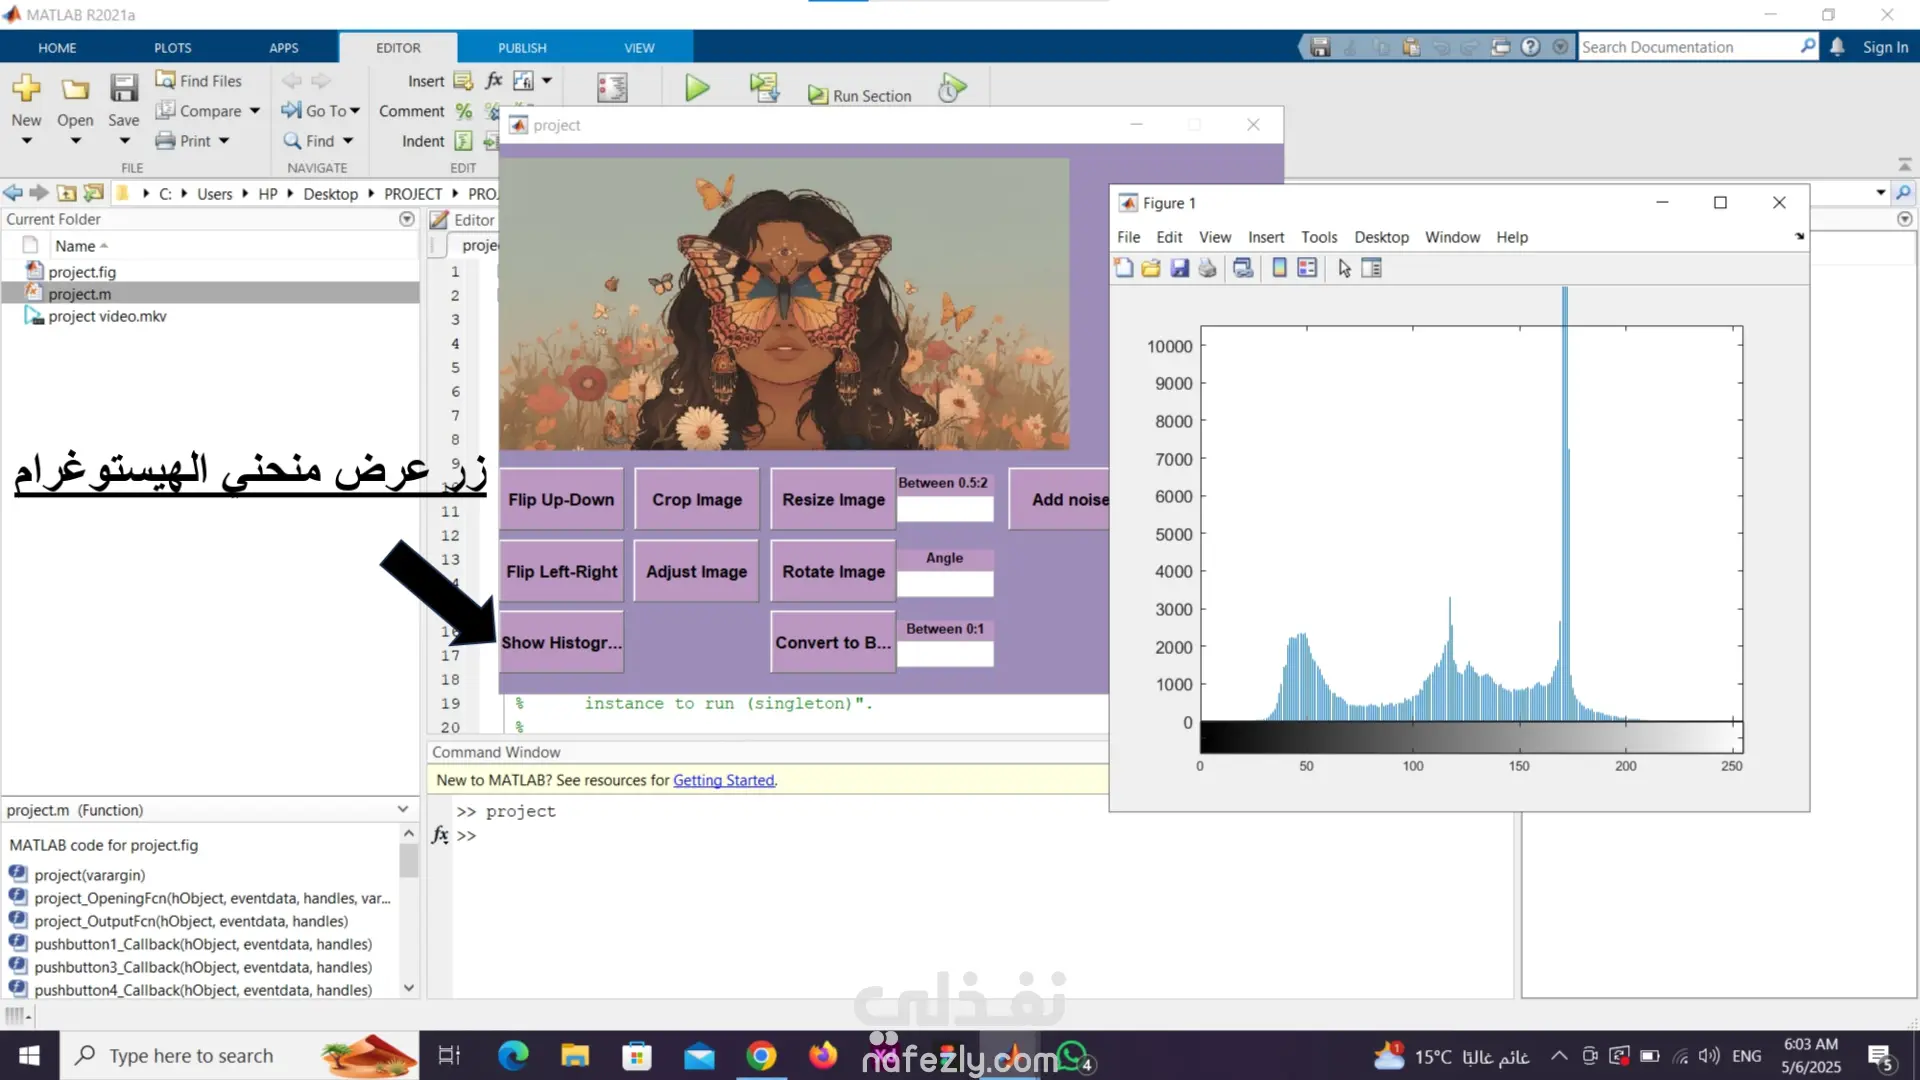Select project.fig in Current Folder
The height and width of the screenshot is (1080, 1920).
pyautogui.click(x=82, y=271)
